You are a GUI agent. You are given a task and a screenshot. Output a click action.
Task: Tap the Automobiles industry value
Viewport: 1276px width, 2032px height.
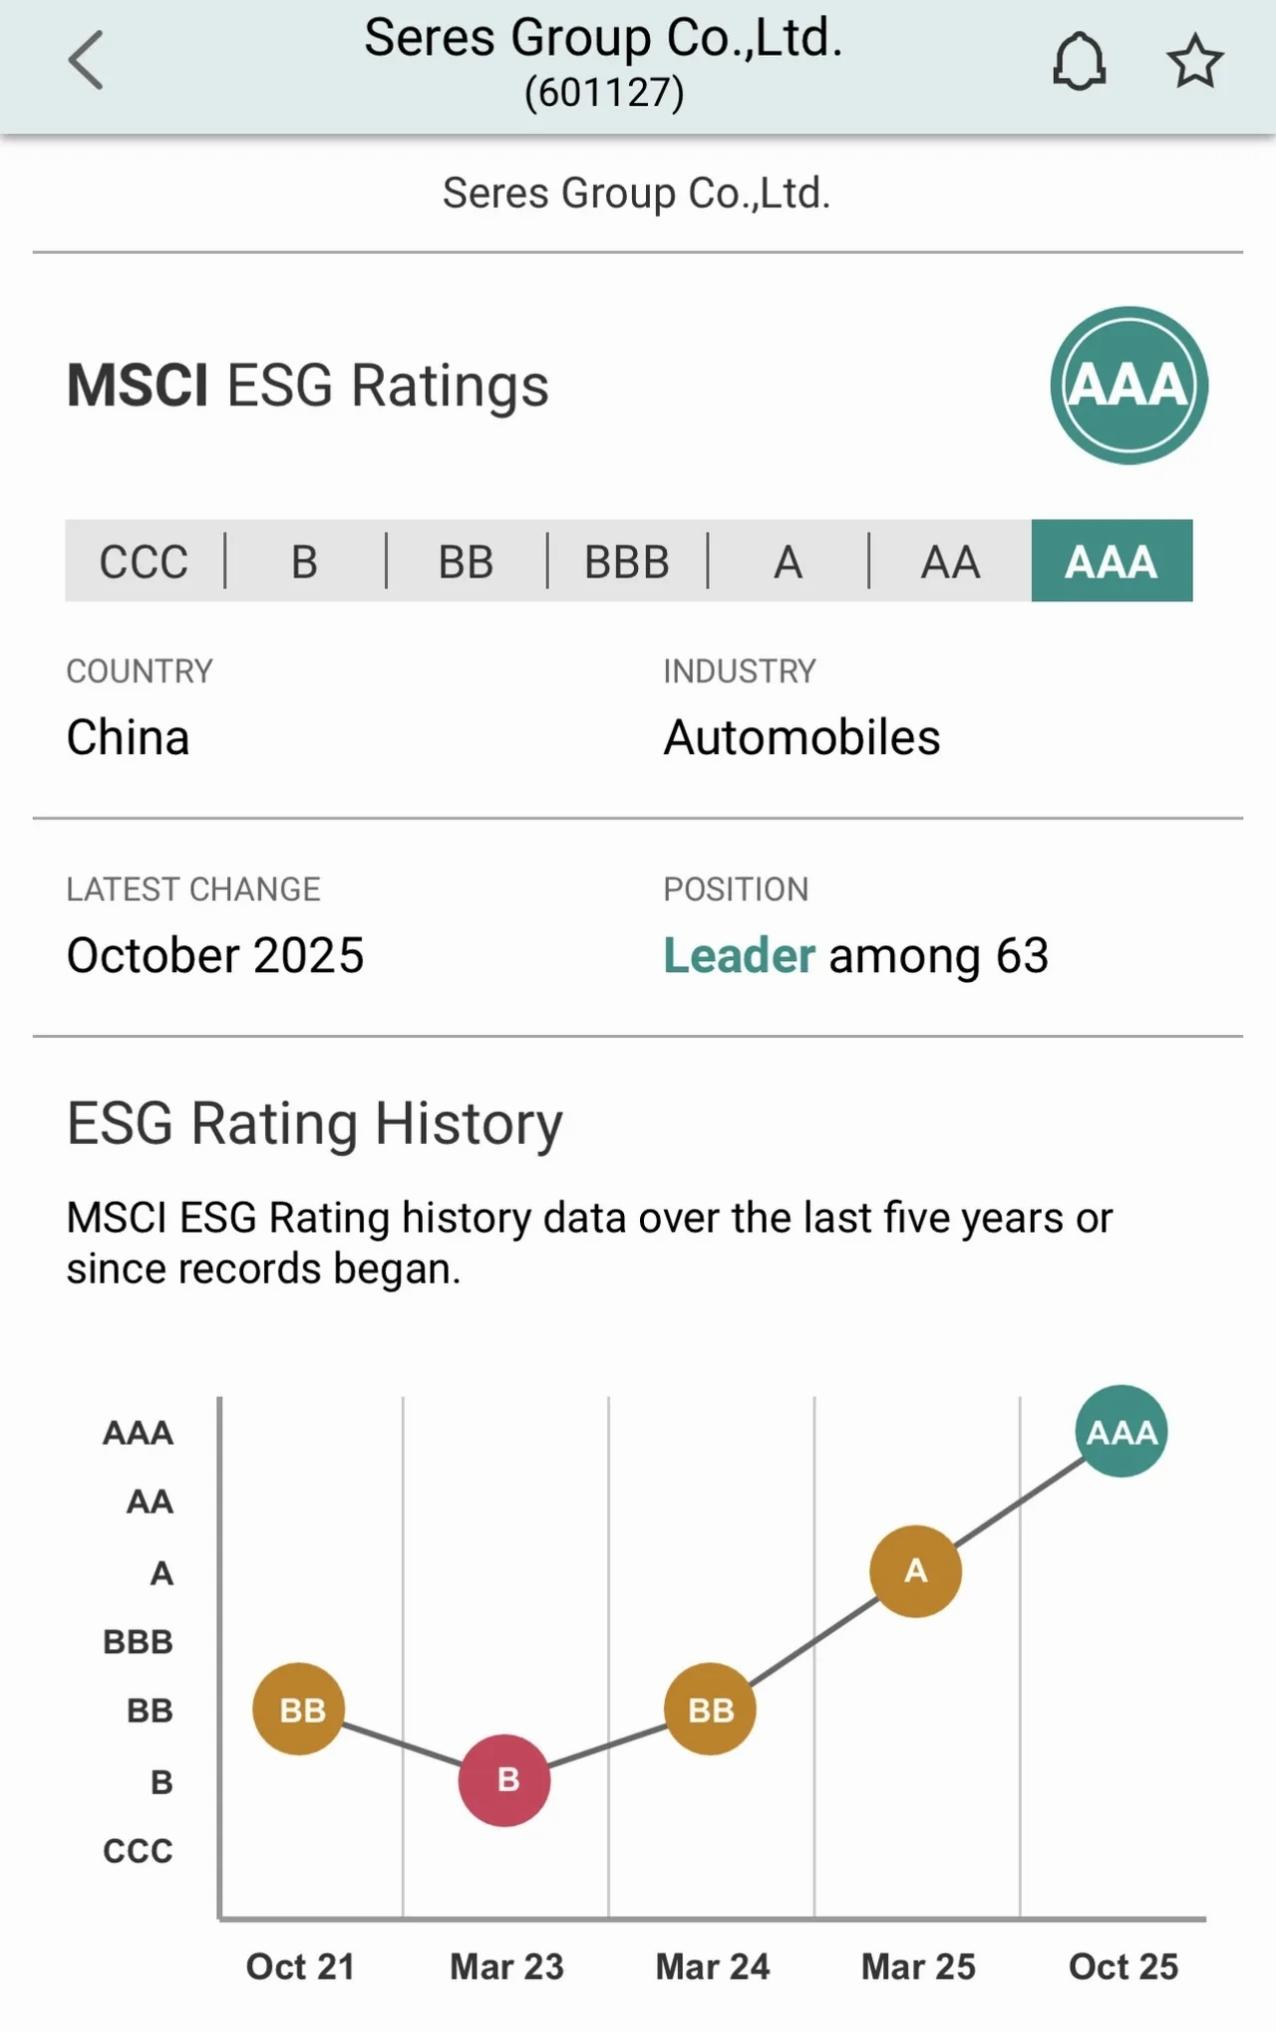pyautogui.click(x=801, y=737)
